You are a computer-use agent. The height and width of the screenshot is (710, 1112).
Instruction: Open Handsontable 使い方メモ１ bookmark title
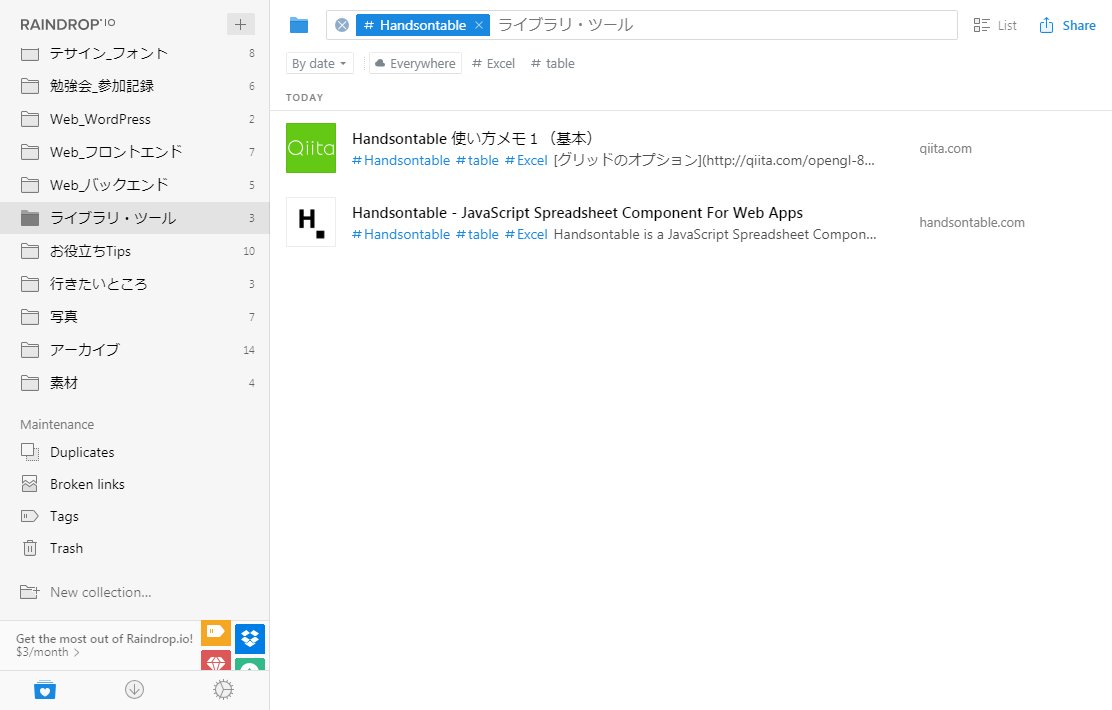[x=473, y=138]
